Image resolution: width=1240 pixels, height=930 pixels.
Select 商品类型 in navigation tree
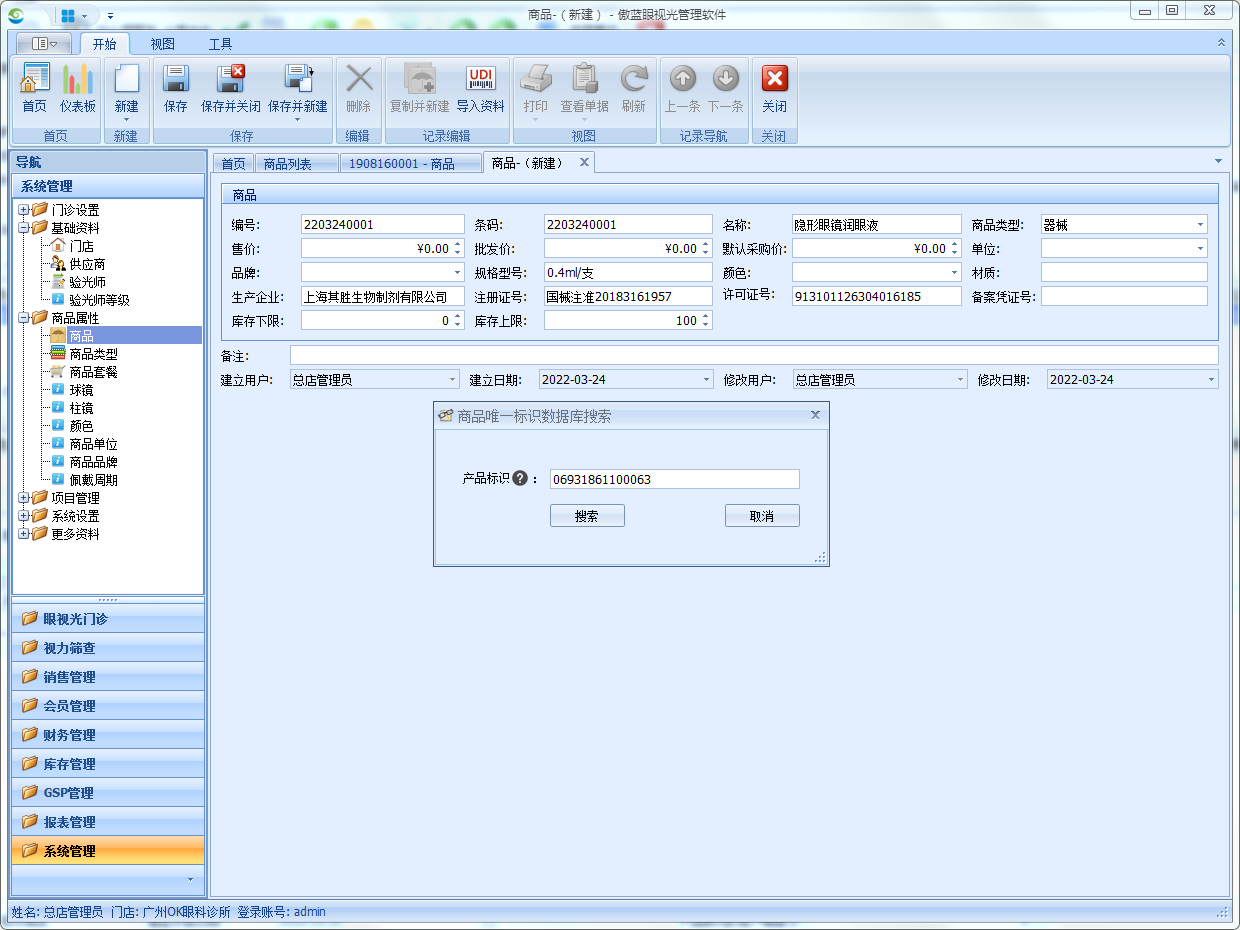click(x=93, y=354)
